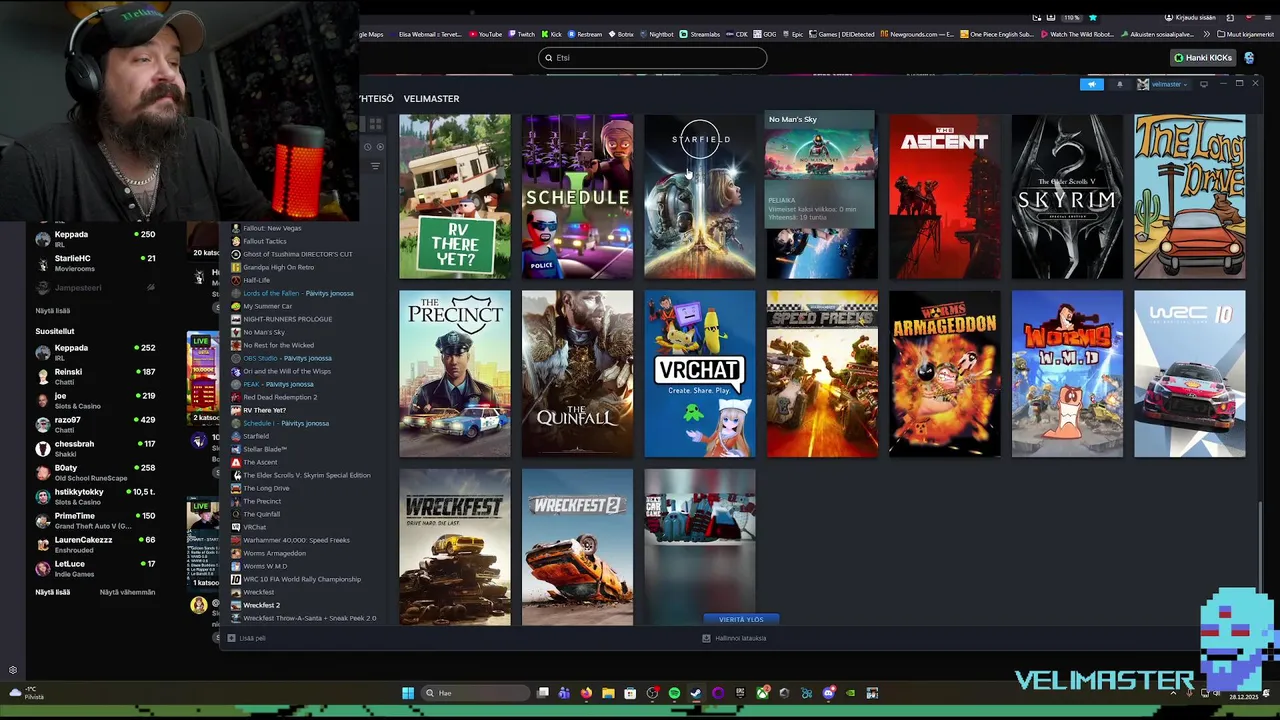Open the StarlieHC Movierooms channel
Screen dimensions: 1280x720
click(94, 263)
